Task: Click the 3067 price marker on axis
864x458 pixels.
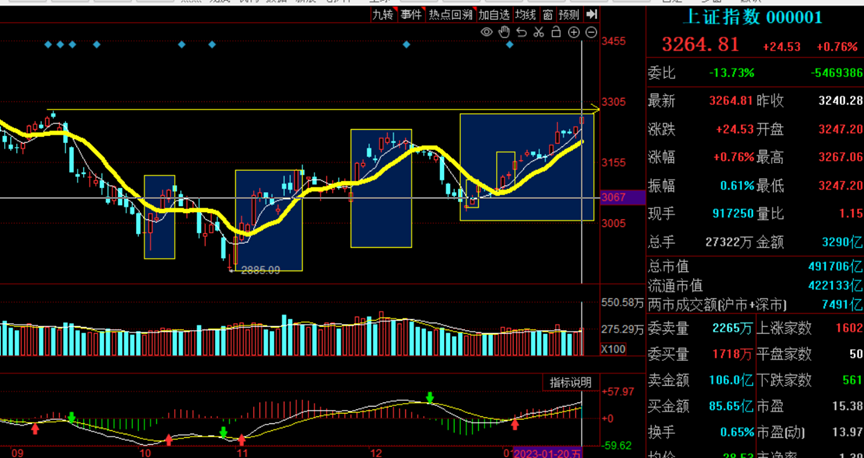Action: tap(612, 197)
